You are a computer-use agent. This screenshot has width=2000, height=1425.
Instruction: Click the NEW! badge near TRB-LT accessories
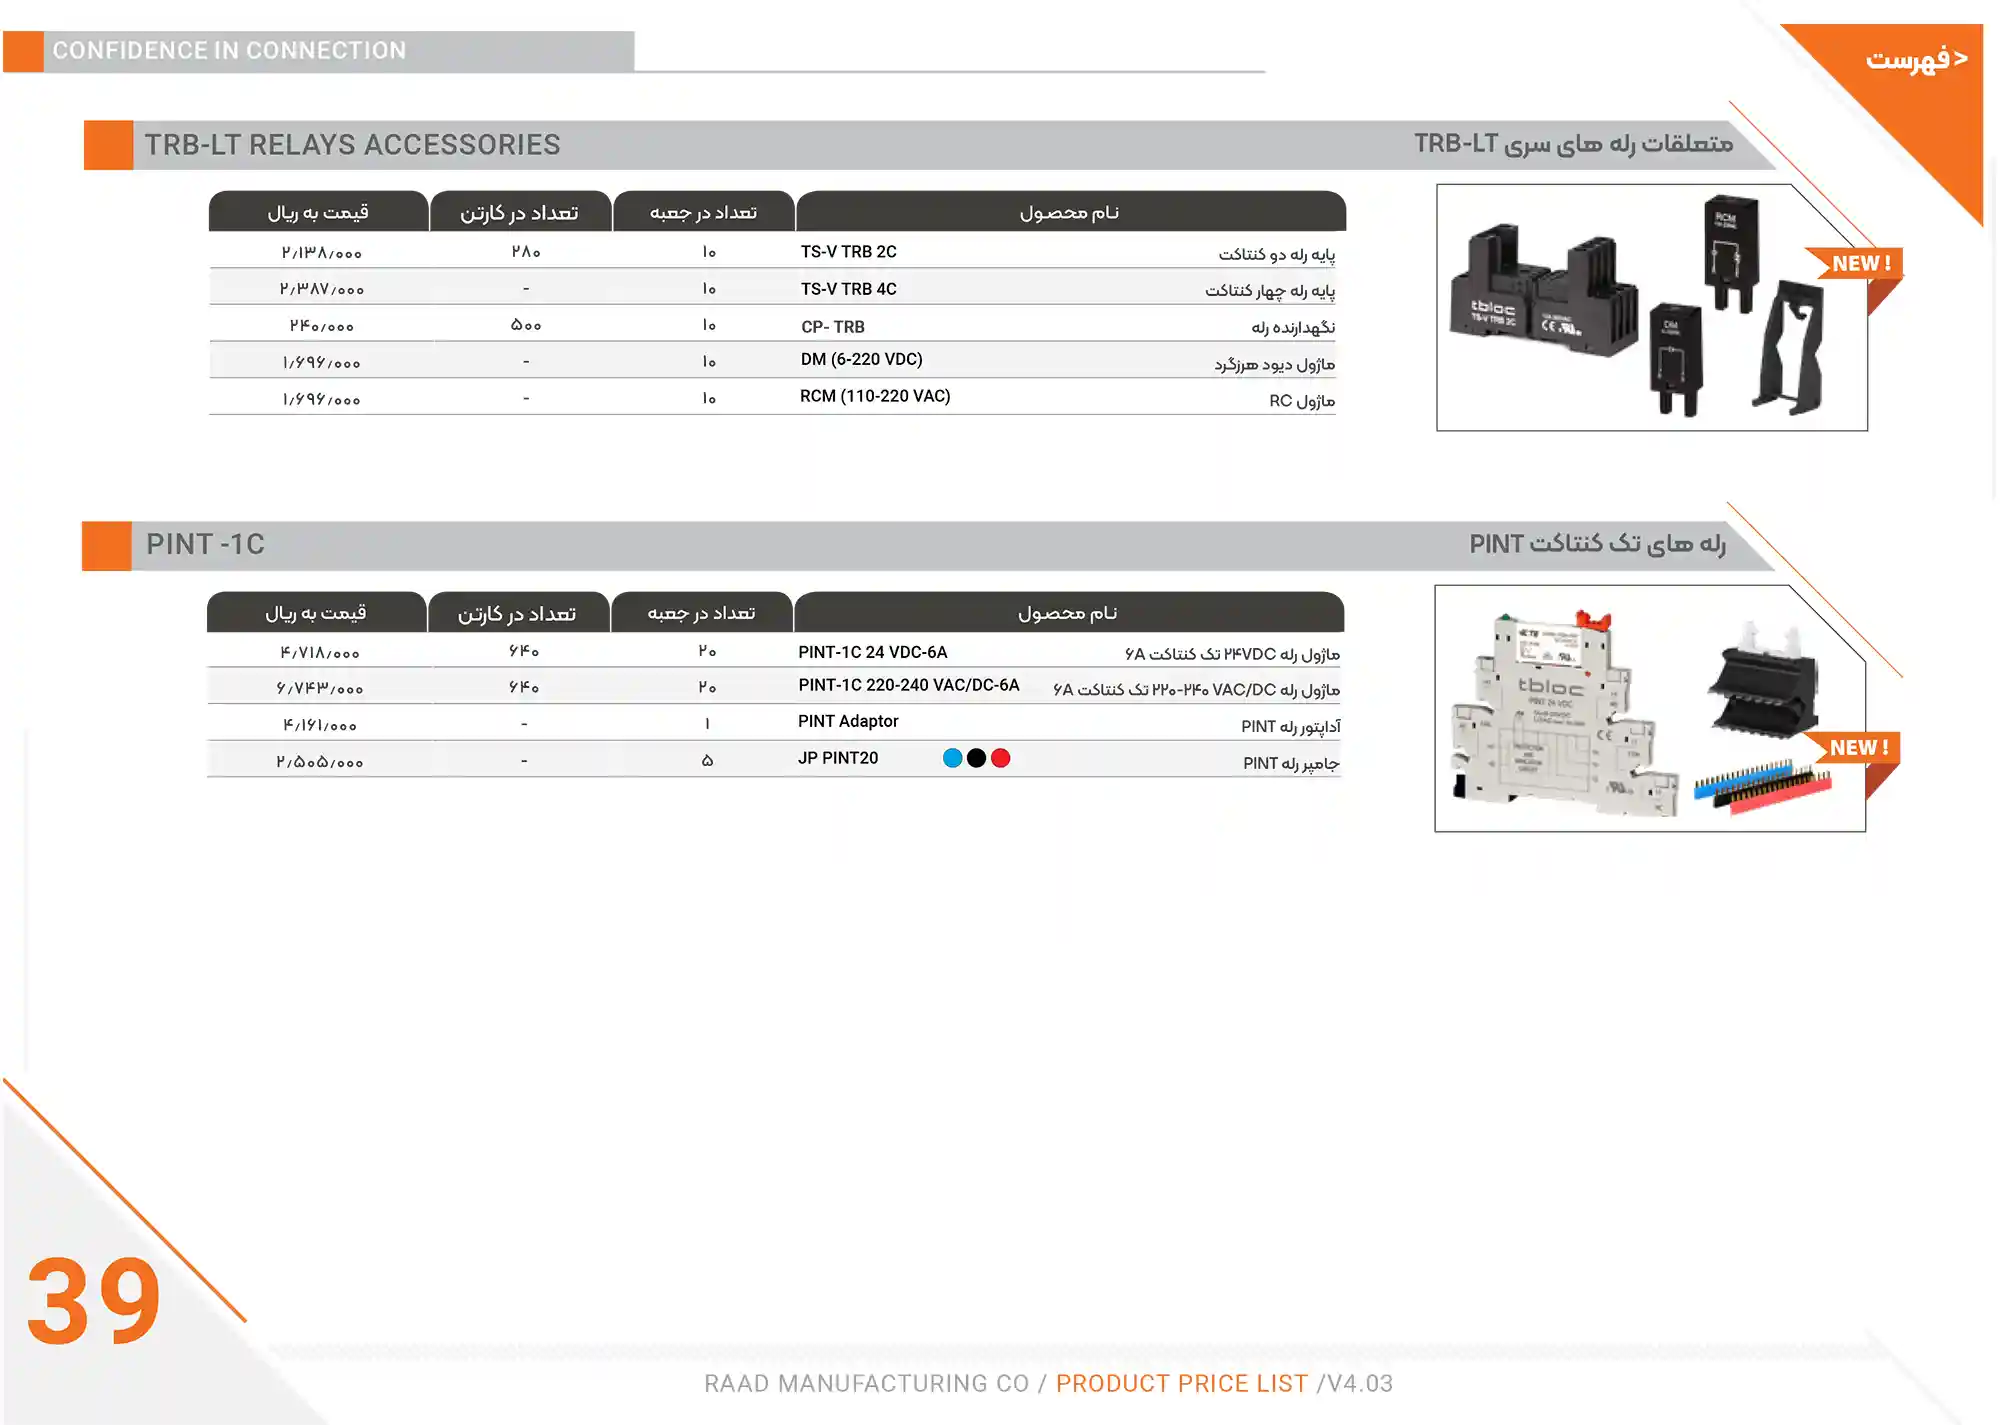pyautogui.click(x=1862, y=263)
